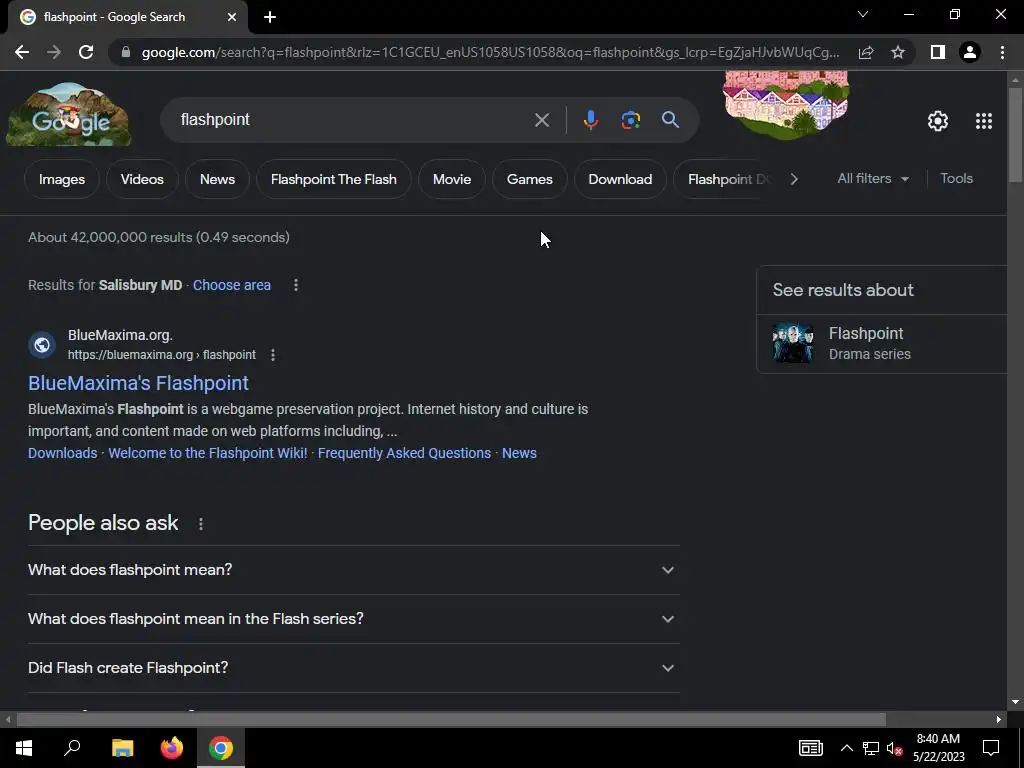Open the Windows notification center
The width and height of the screenshot is (1024, 768).
pyautogui.click(x=991, y=748)
